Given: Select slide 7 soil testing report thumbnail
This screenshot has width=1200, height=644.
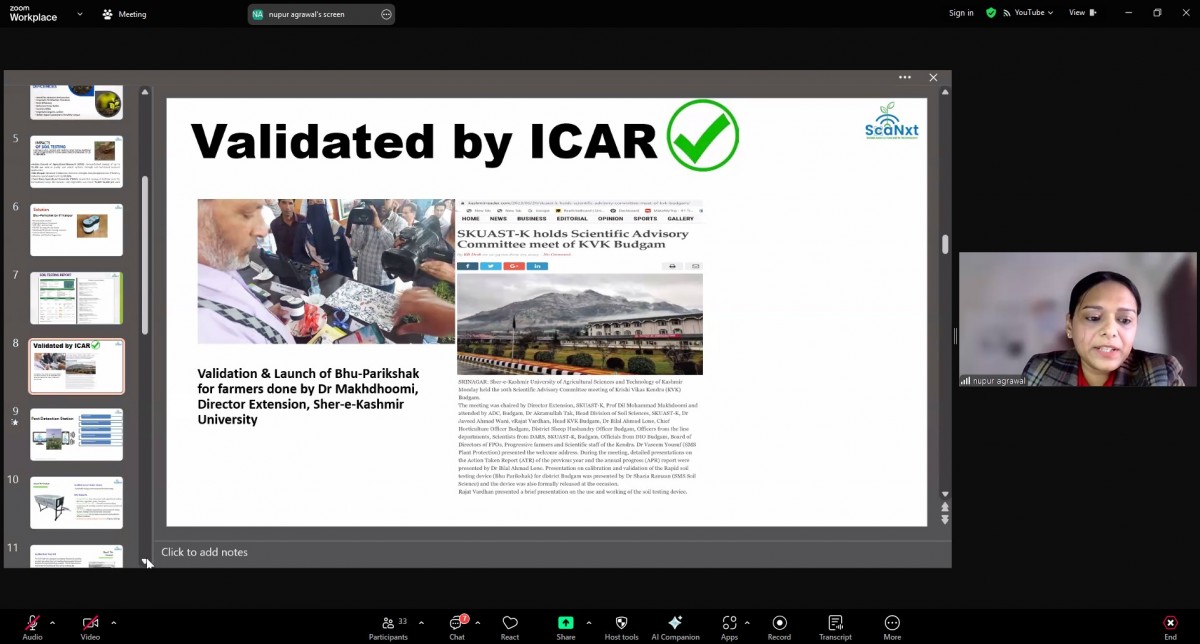Looking at the screenshot, I should [x=76, y=298].
